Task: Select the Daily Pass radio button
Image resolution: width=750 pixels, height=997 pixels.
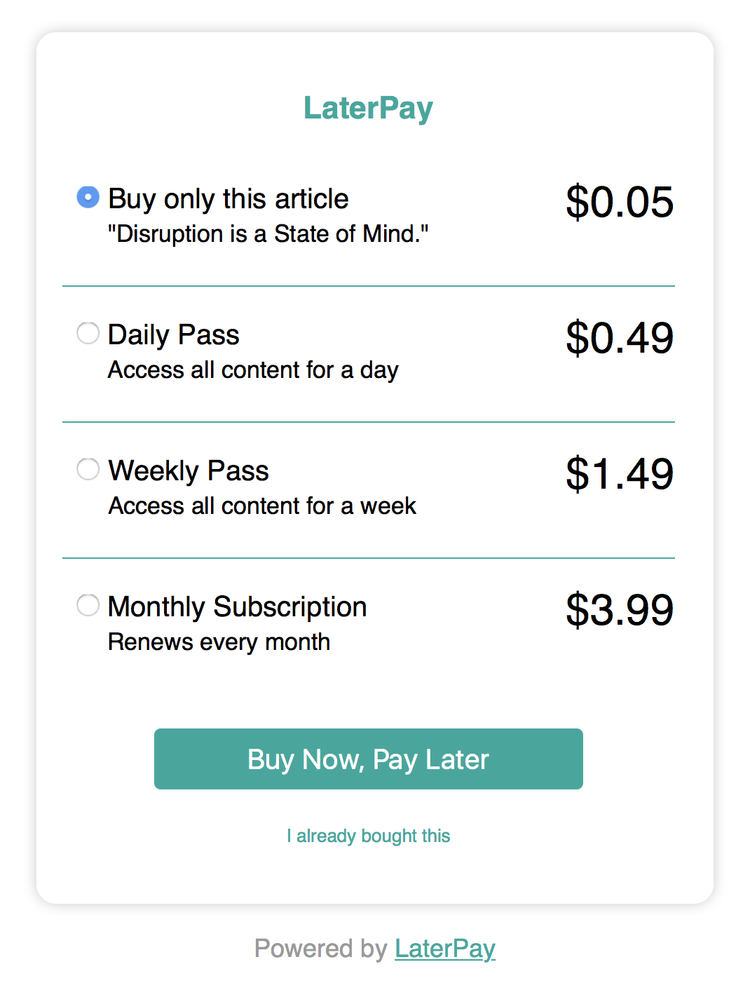Action: (88, 333)
